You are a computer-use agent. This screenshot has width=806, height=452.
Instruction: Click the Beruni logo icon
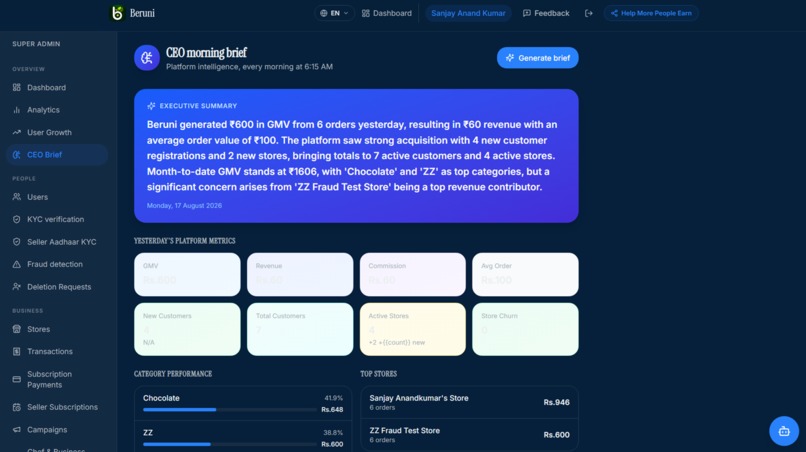(117, 13)
